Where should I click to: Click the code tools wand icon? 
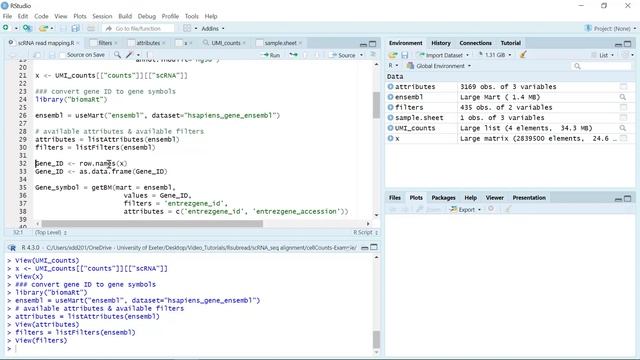tap(130, 55)
